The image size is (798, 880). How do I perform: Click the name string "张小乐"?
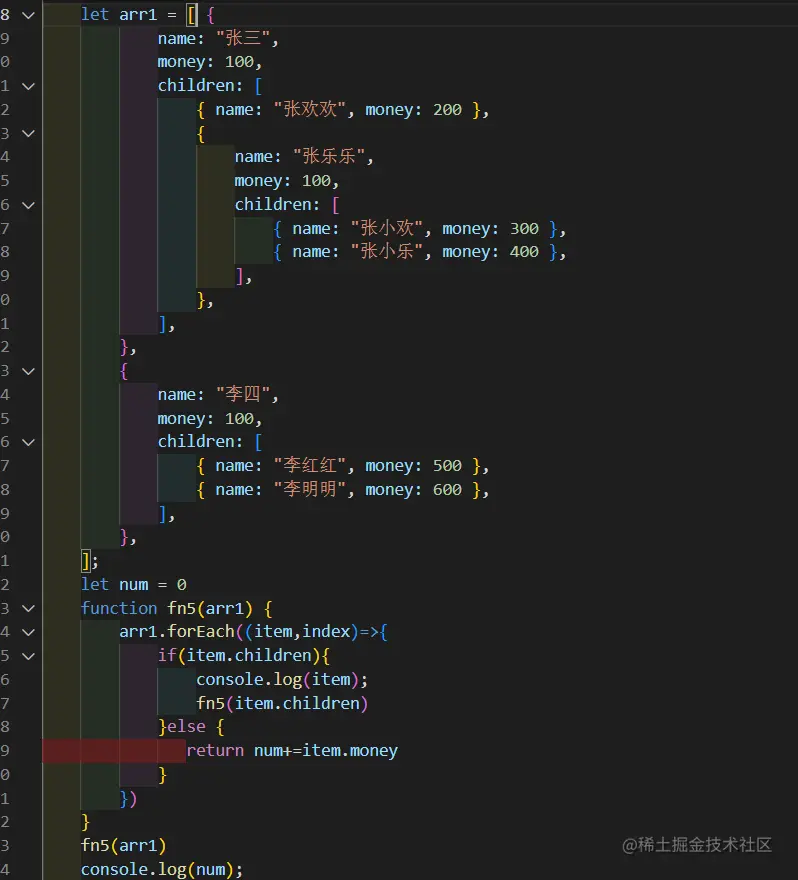tap(387, 251)
